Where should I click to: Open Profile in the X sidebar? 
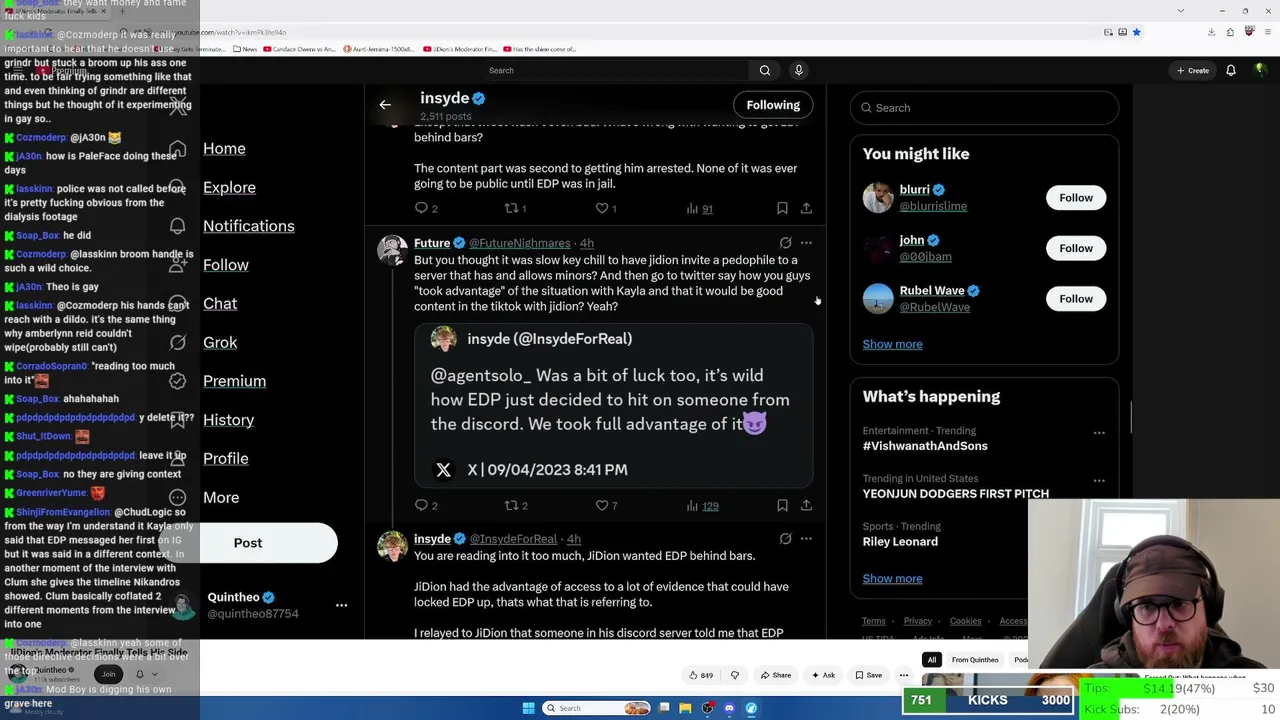pyautogui.click(x=225, y=458)
